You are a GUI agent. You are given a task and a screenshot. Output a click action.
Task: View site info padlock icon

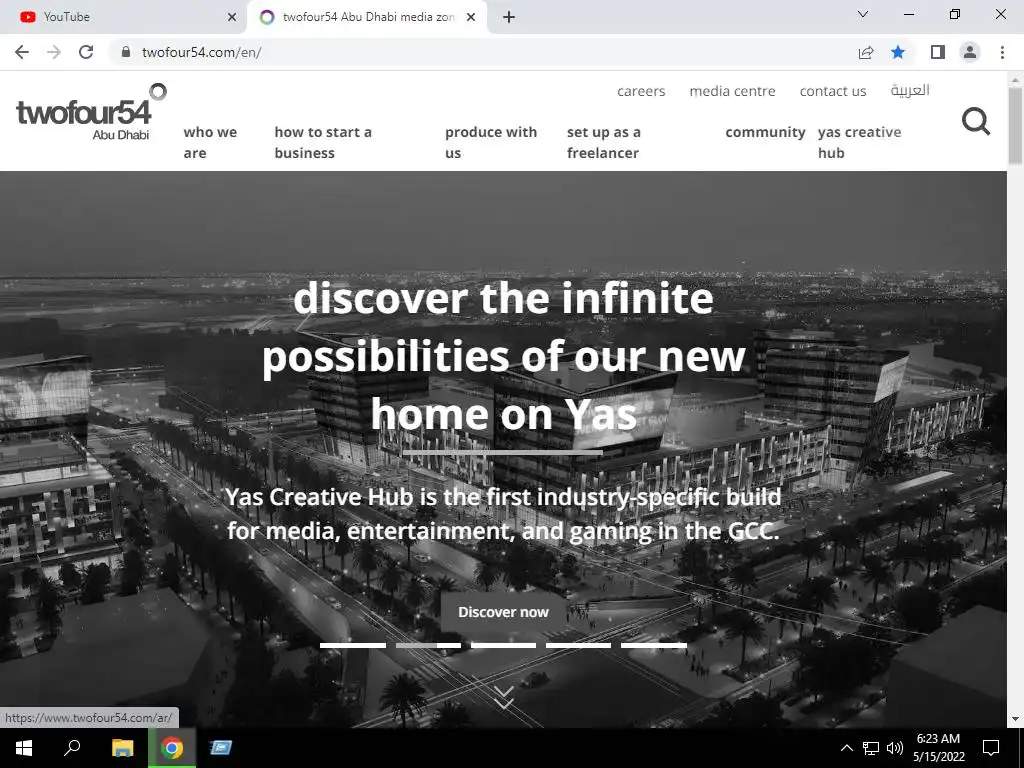point(126,52)
